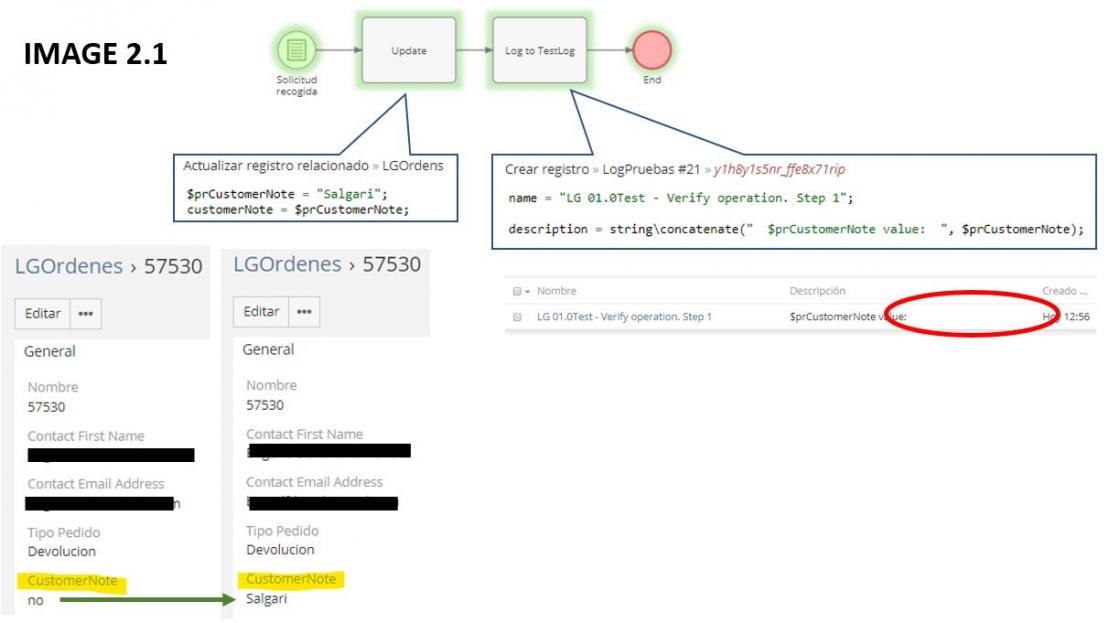Click the right Editar button
Viewport: 1109px width, 623px height.
(261, 311)
